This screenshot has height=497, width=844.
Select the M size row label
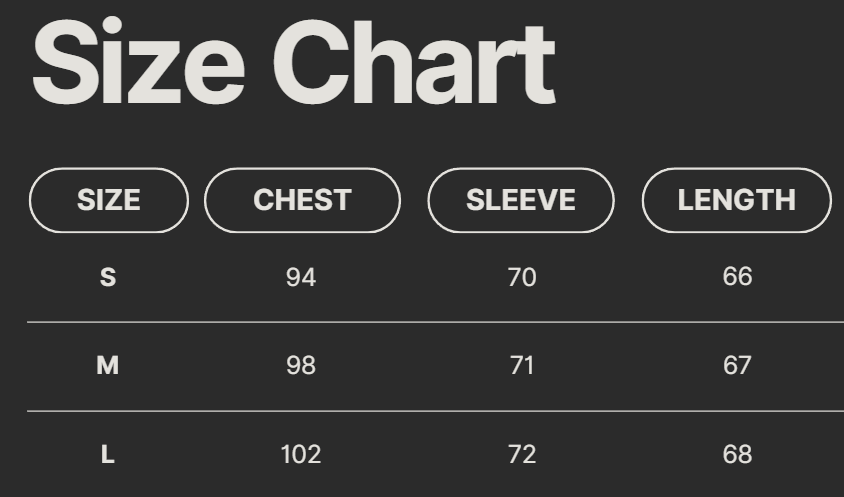click(108, 366)
